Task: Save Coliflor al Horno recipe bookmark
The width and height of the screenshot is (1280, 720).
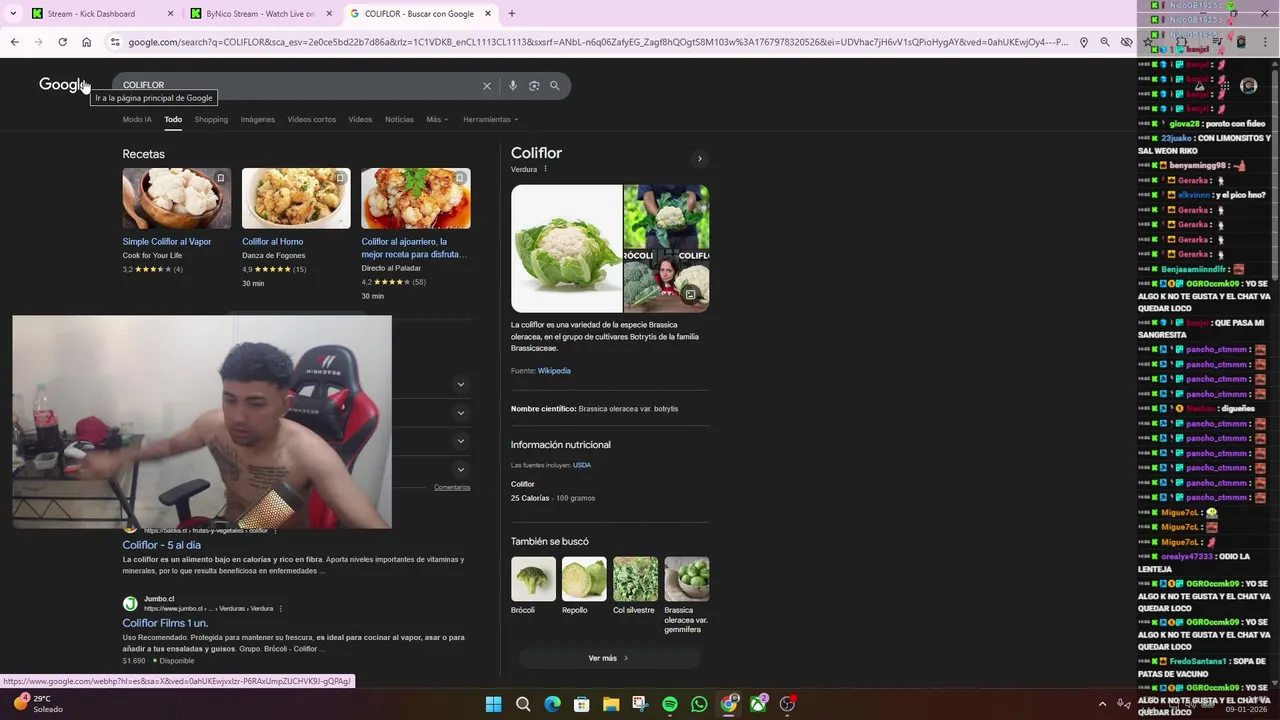Action: pyautogui.click(x=340, y=178)
